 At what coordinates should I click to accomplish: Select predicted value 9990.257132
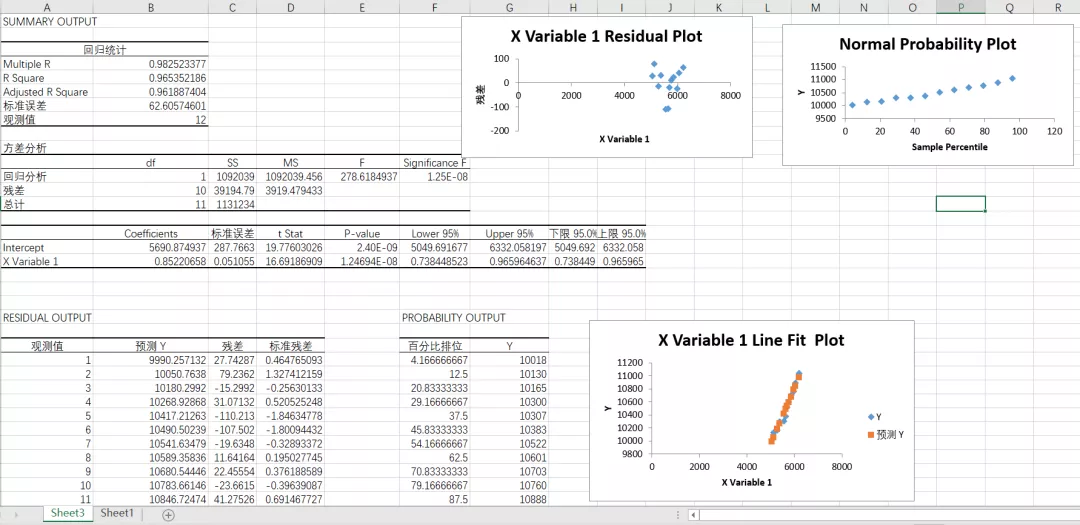[150, 360]
